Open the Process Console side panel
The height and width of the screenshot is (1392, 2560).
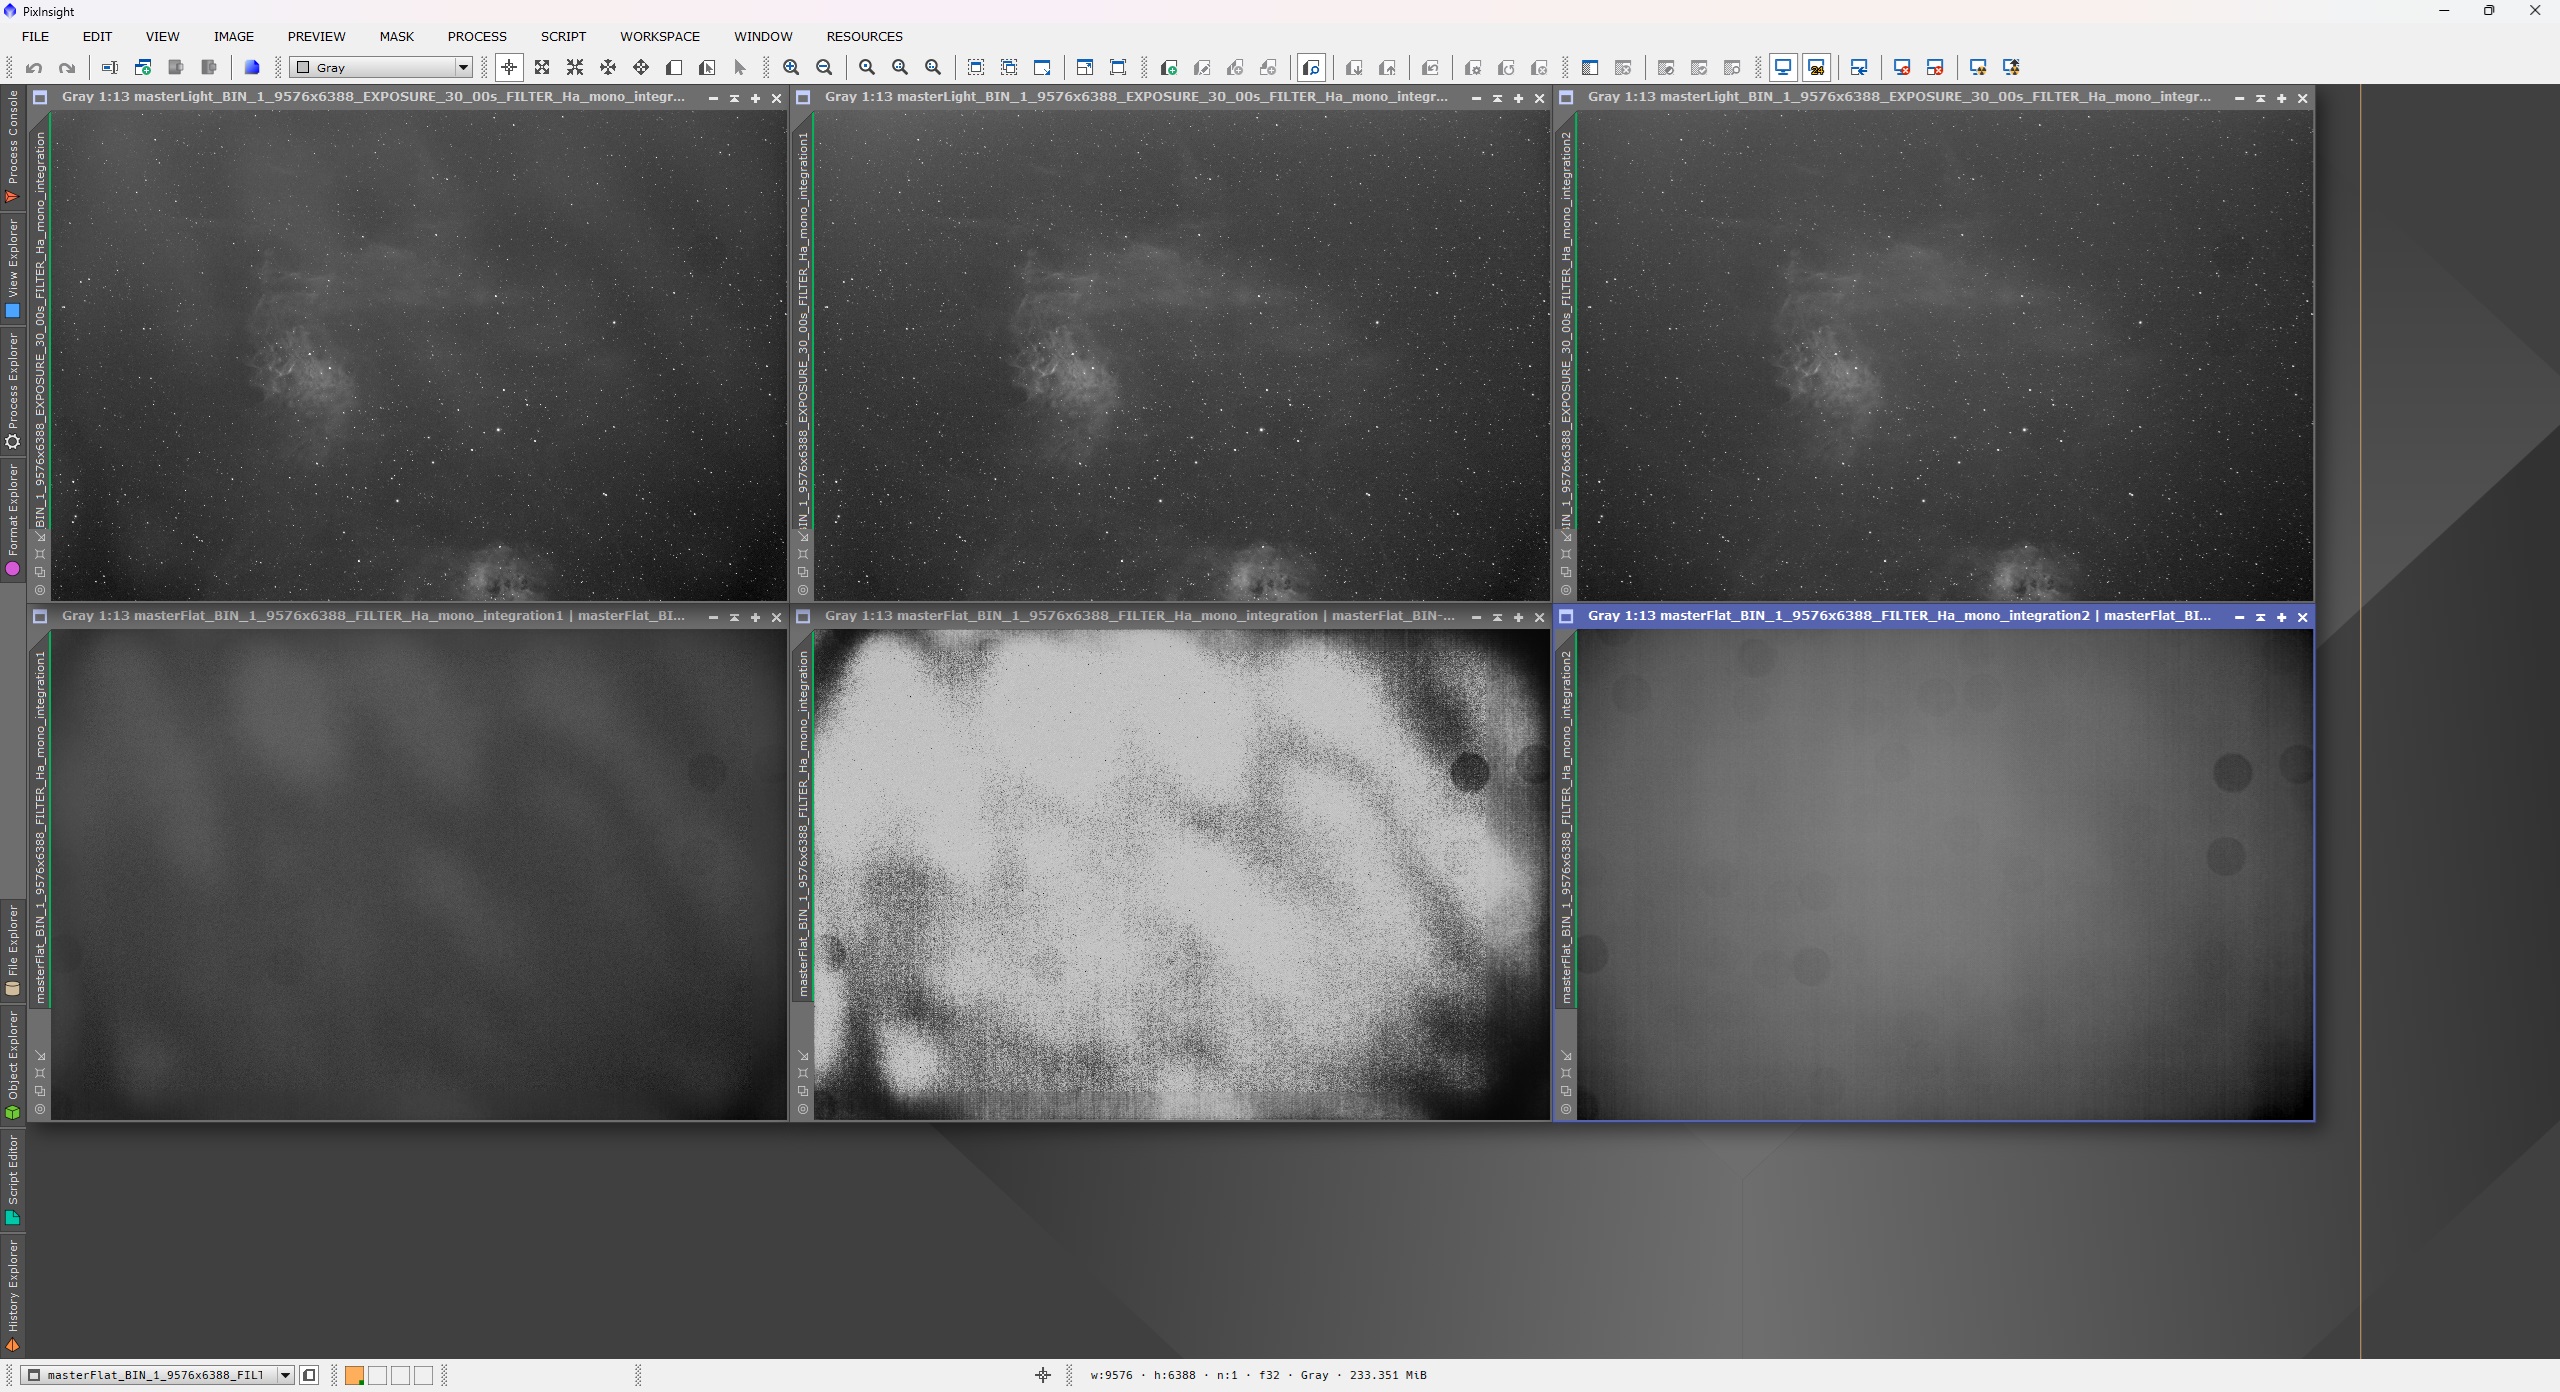coord(13,147)
